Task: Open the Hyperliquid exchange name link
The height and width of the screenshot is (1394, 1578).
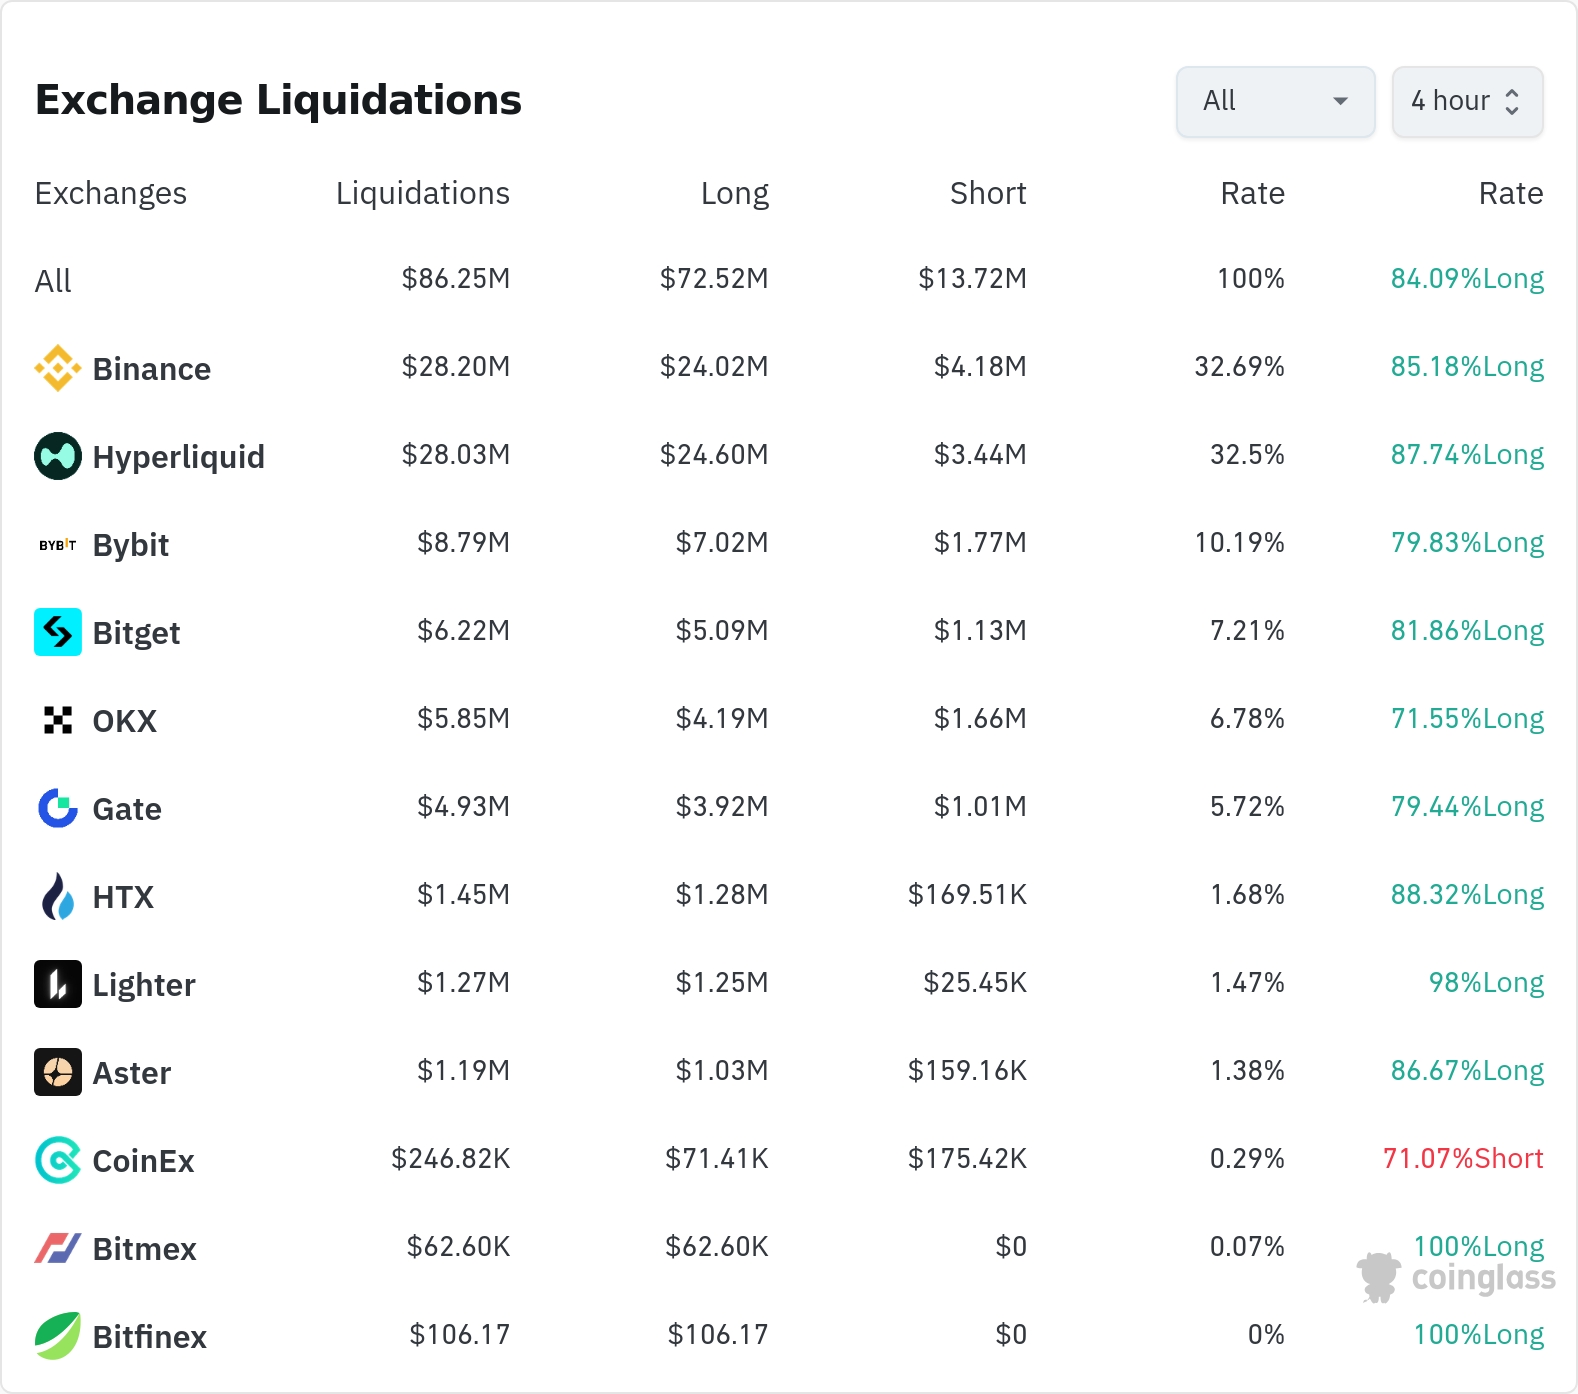Action: click(178, 457)
